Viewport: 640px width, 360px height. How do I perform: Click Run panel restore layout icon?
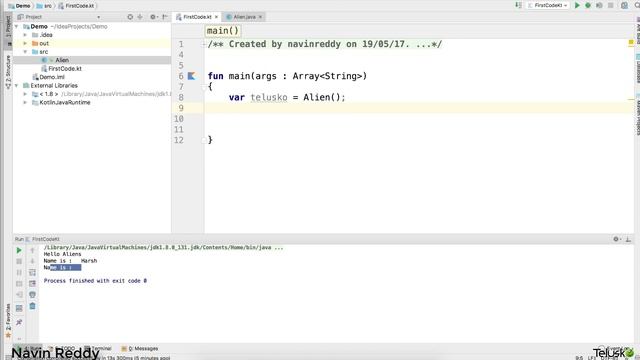[x=19, y=308]
